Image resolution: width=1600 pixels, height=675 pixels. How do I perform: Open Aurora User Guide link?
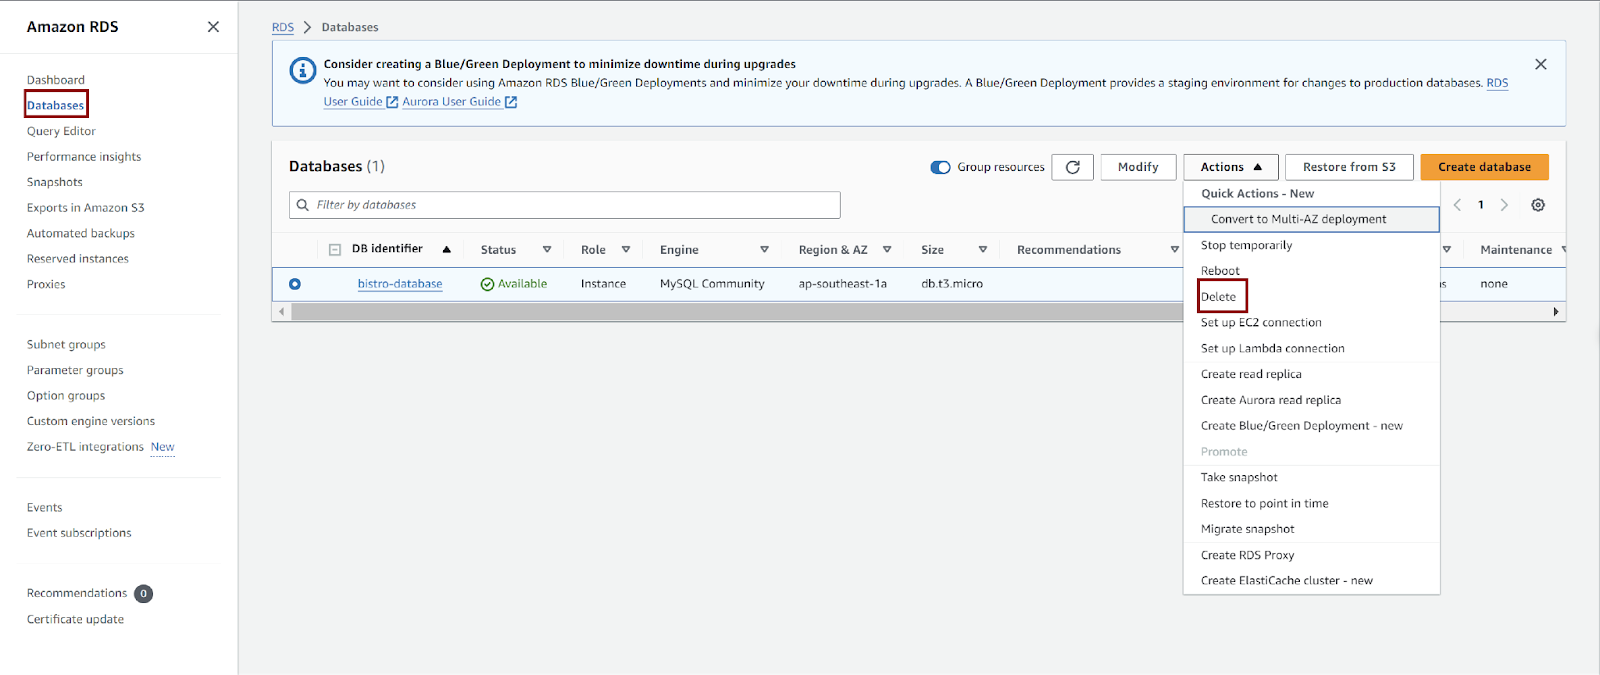452,102
